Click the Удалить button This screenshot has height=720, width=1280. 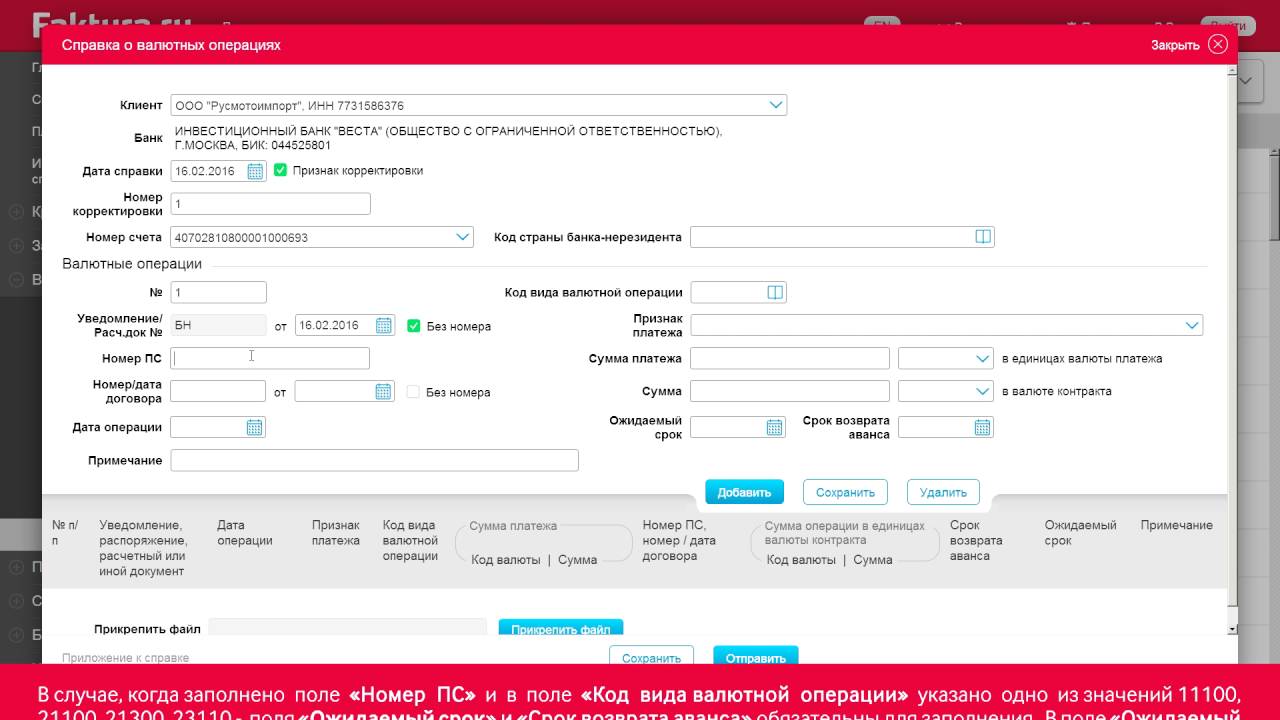pyautogui.click(x=943, y=492)
